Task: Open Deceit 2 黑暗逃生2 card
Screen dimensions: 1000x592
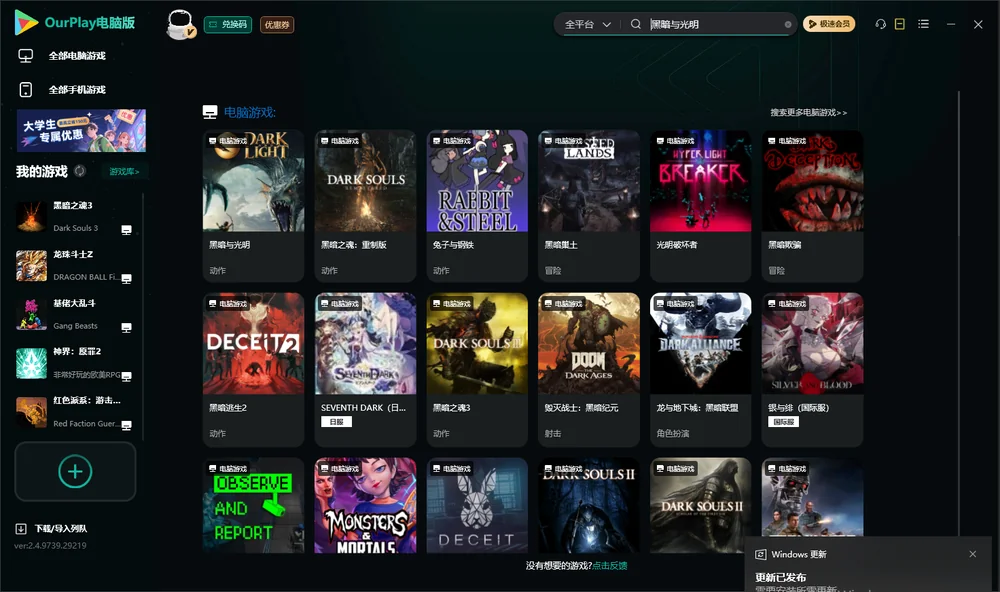Action: point(253,369)
